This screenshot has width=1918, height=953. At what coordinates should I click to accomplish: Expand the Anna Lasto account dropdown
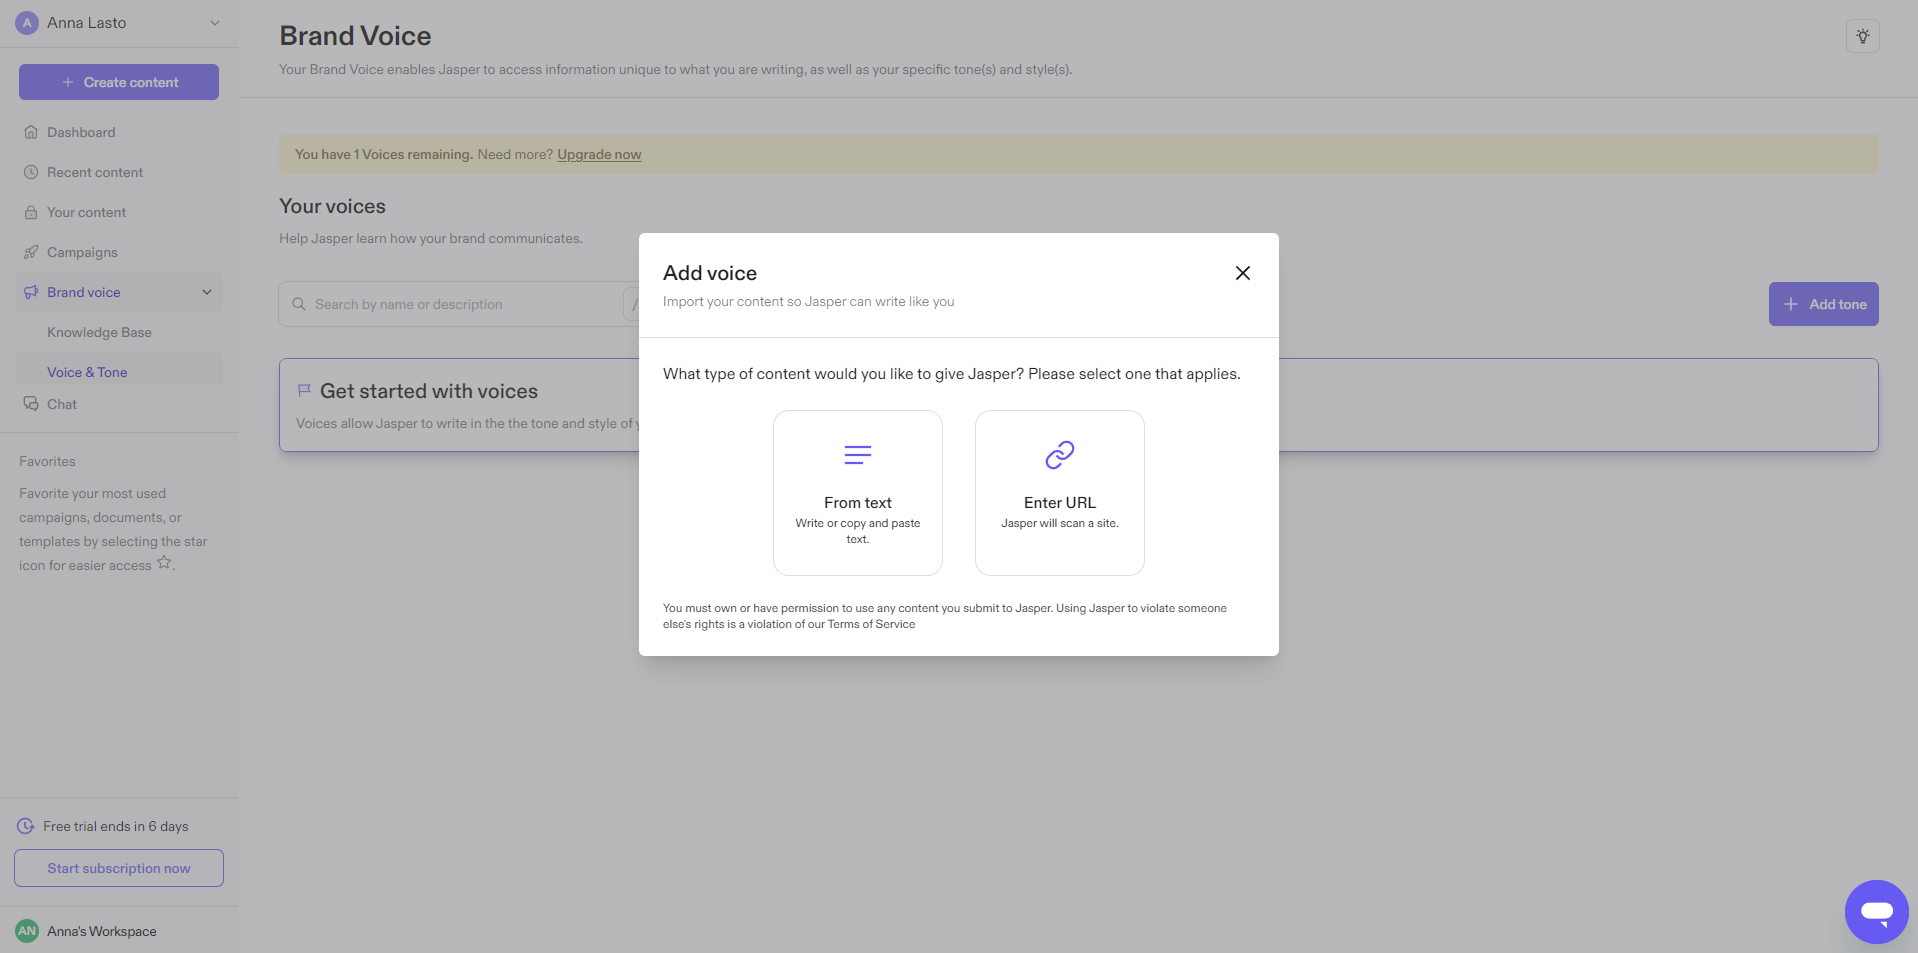point(214,23)
